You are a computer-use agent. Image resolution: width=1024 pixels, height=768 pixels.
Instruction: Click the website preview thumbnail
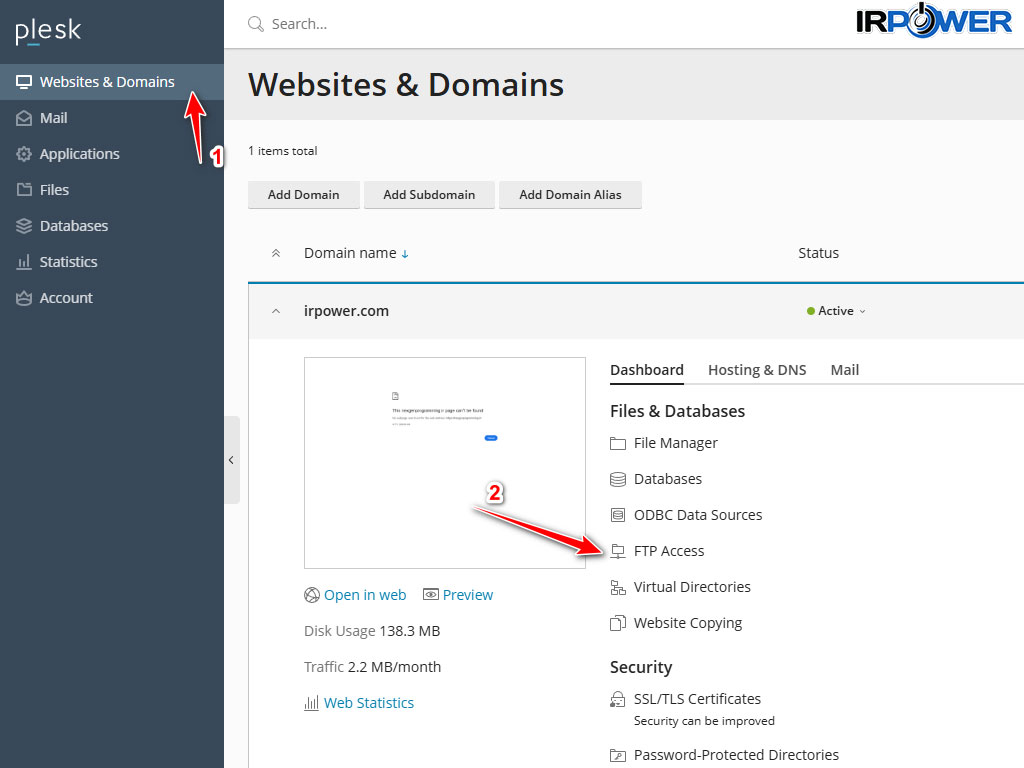(x=445, y=463)
